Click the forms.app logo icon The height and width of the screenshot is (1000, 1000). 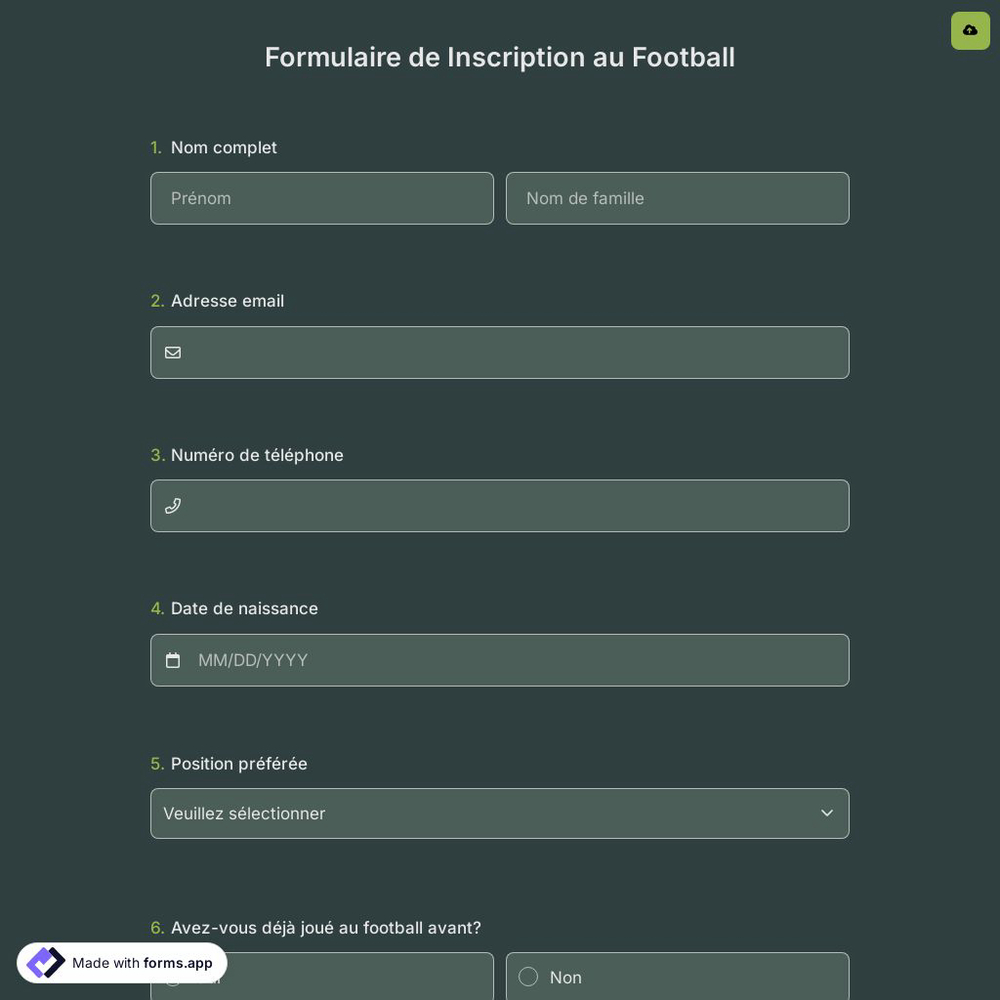[x=44, y=962]
